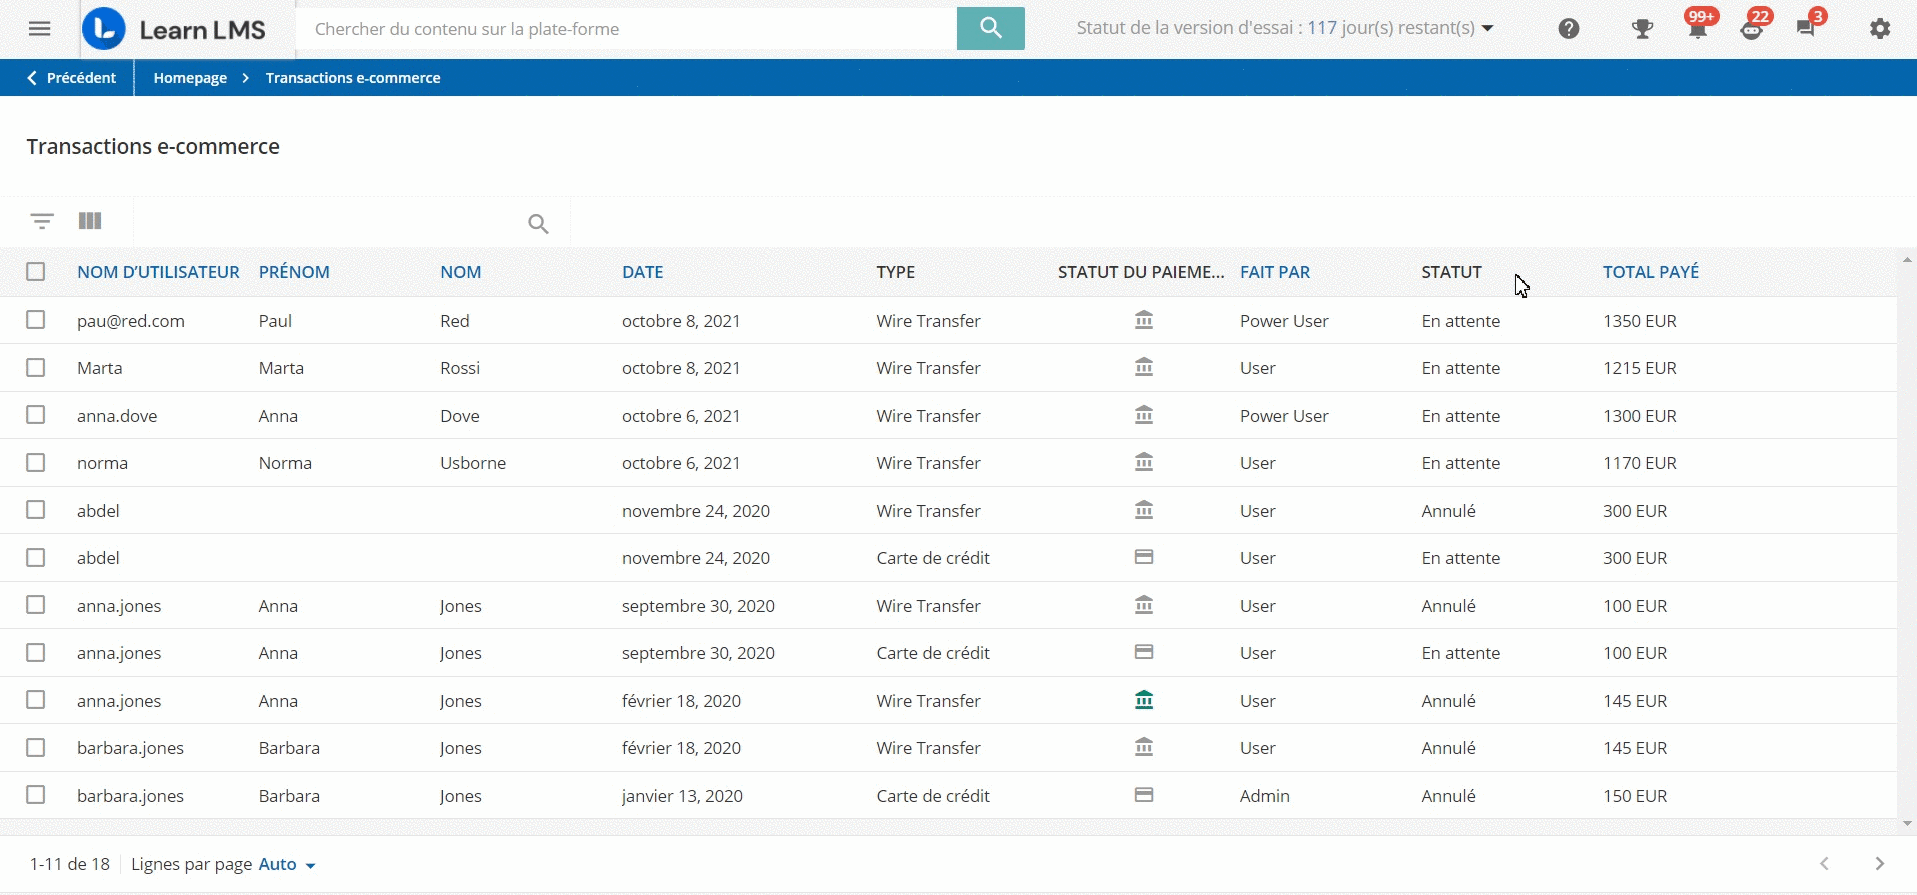Open the trophy gamification icon
This screenshot has height=895, width=1917.
click(1642, 29)
